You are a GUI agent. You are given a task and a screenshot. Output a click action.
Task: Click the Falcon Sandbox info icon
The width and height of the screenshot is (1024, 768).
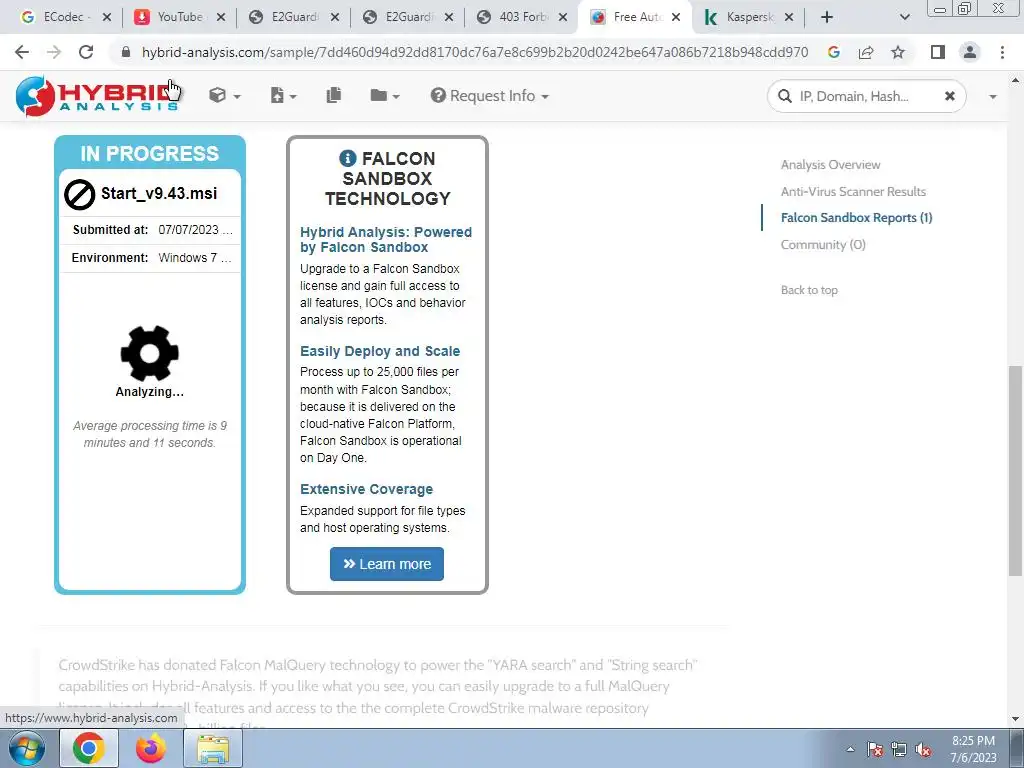(347, 158)
